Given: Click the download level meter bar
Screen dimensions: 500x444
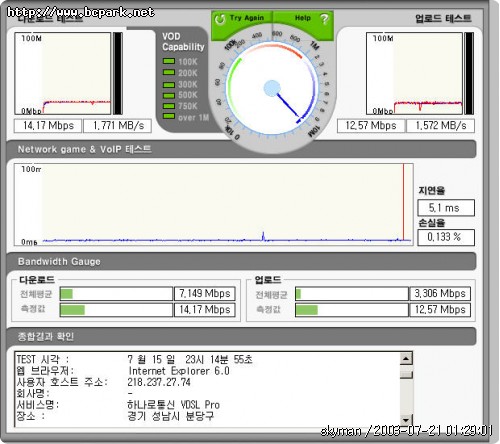Looking at the screenshot, I should coord(118,73).
